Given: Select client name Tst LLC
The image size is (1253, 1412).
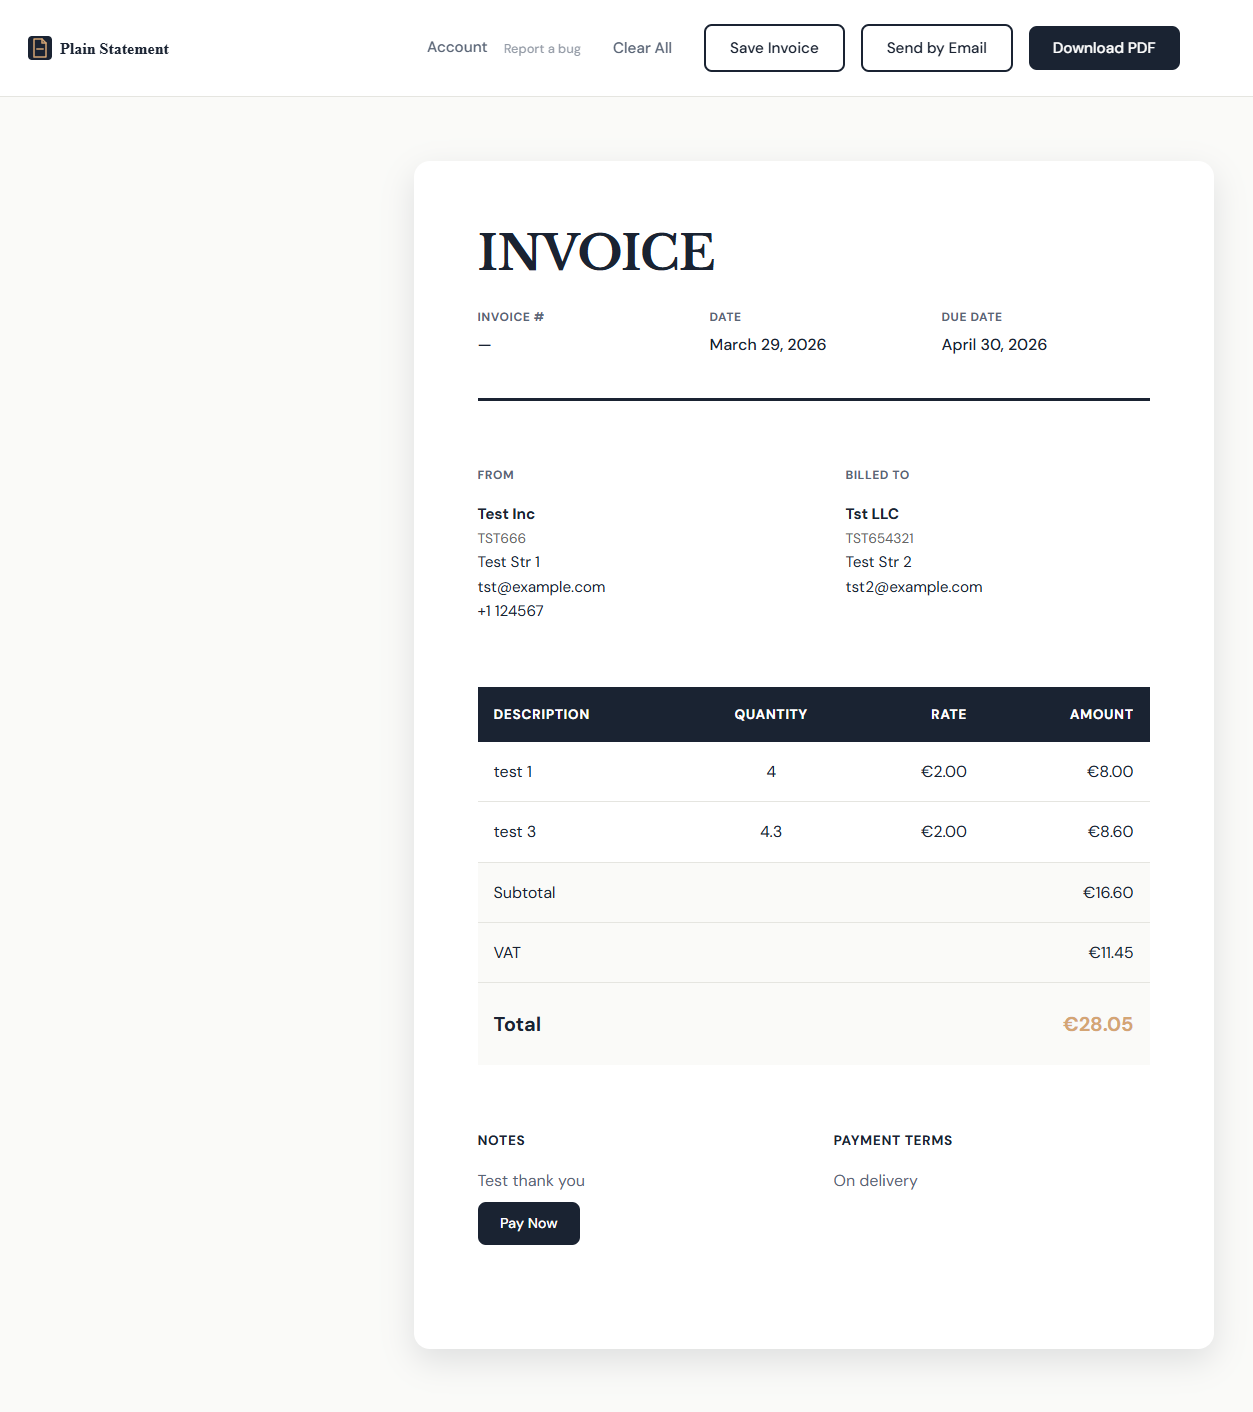Looking at the screenshot, I should [872, 514].
